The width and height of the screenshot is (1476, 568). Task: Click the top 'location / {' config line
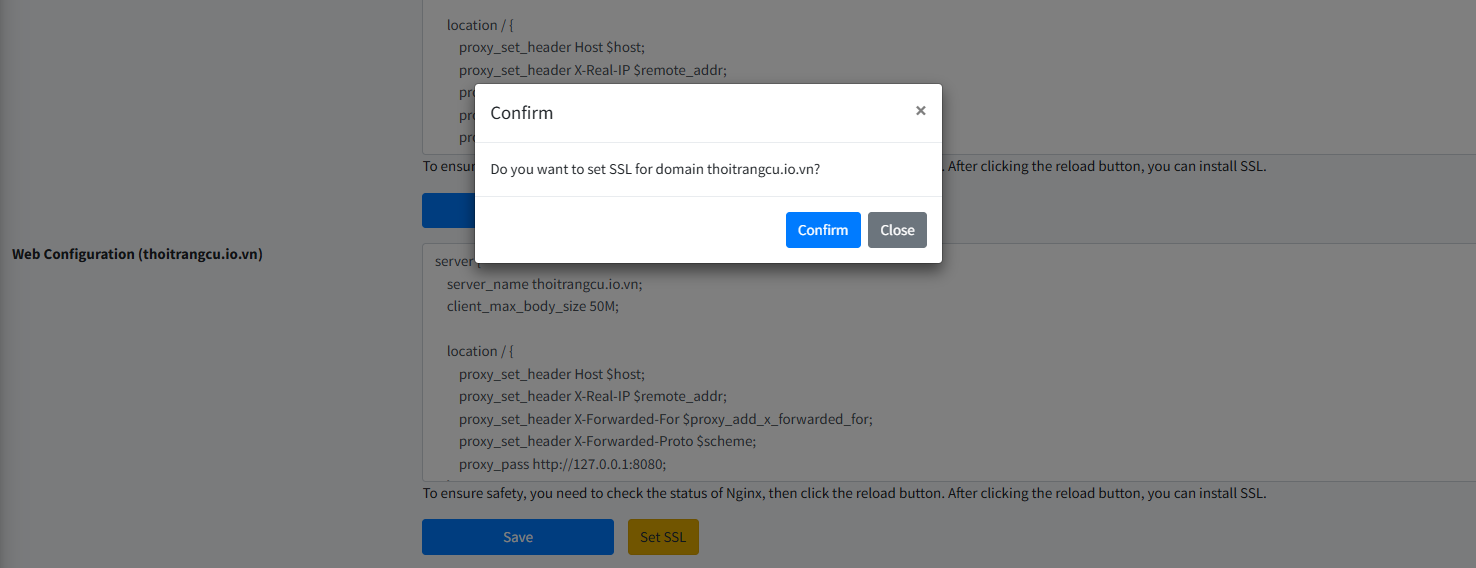pyautogui.click(x=479, y=25)
